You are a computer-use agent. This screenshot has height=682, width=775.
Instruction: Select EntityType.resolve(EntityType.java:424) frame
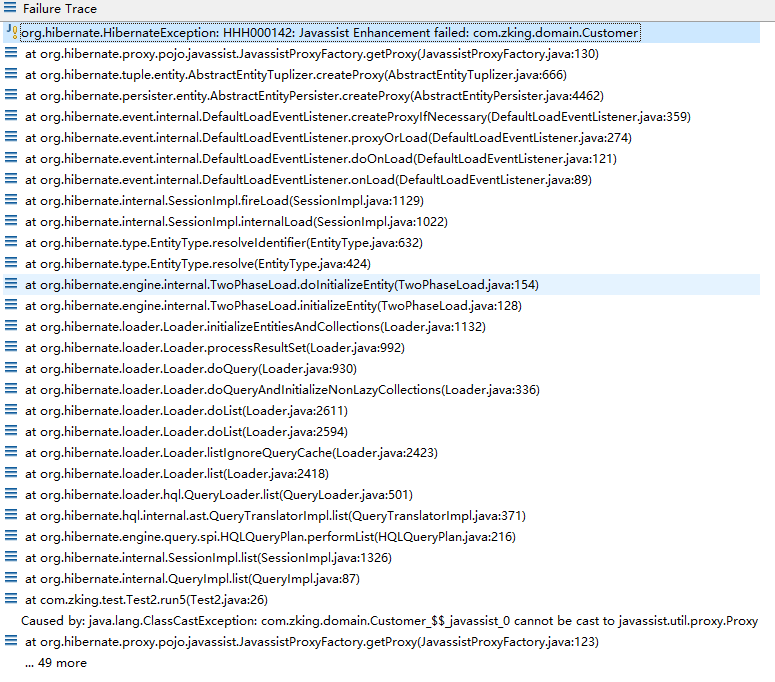point(198,264)
